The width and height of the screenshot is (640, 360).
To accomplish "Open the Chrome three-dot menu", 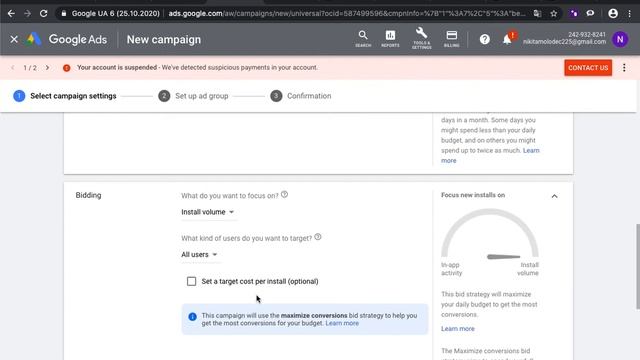I will (x=630, y=13).
